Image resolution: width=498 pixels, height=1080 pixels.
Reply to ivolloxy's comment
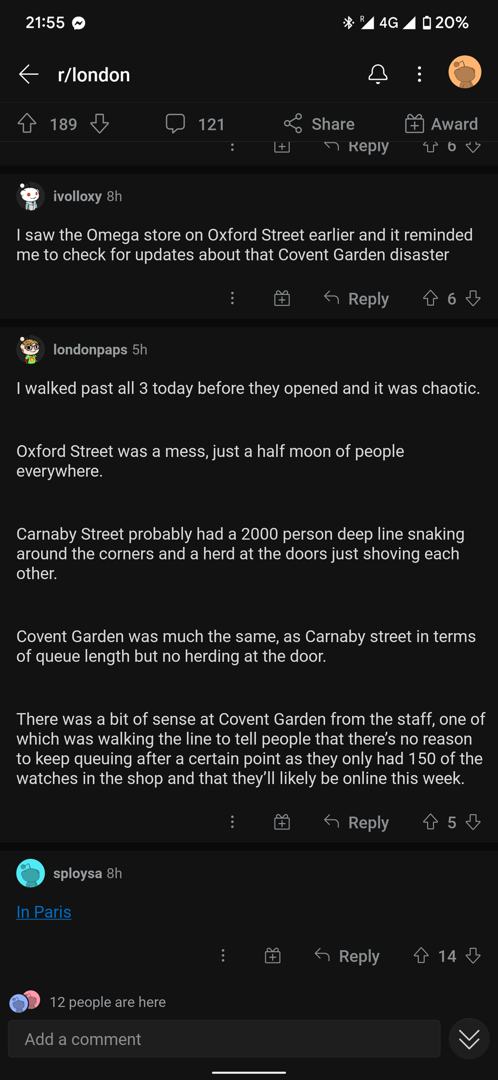[357, 298]
